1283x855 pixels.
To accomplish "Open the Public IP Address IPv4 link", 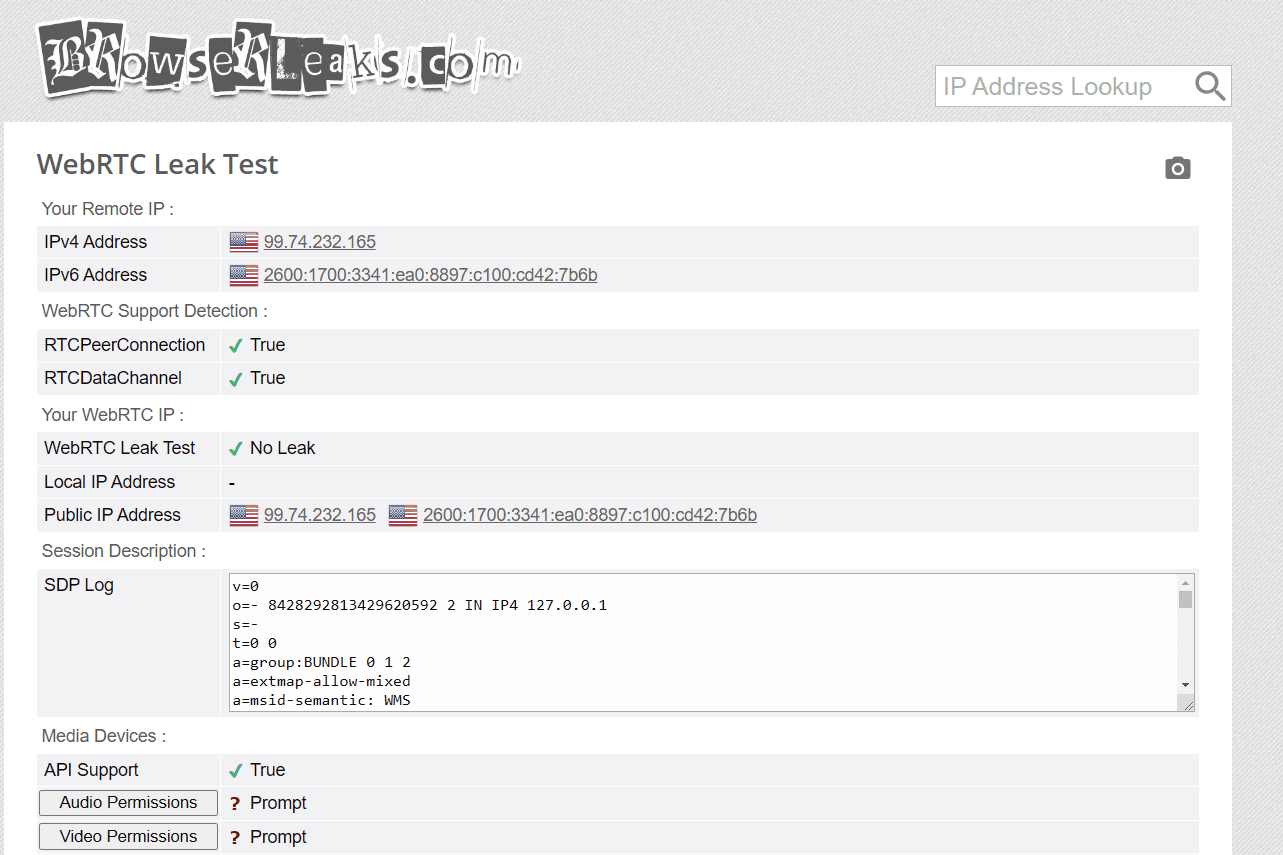I will tap(320, 515).
